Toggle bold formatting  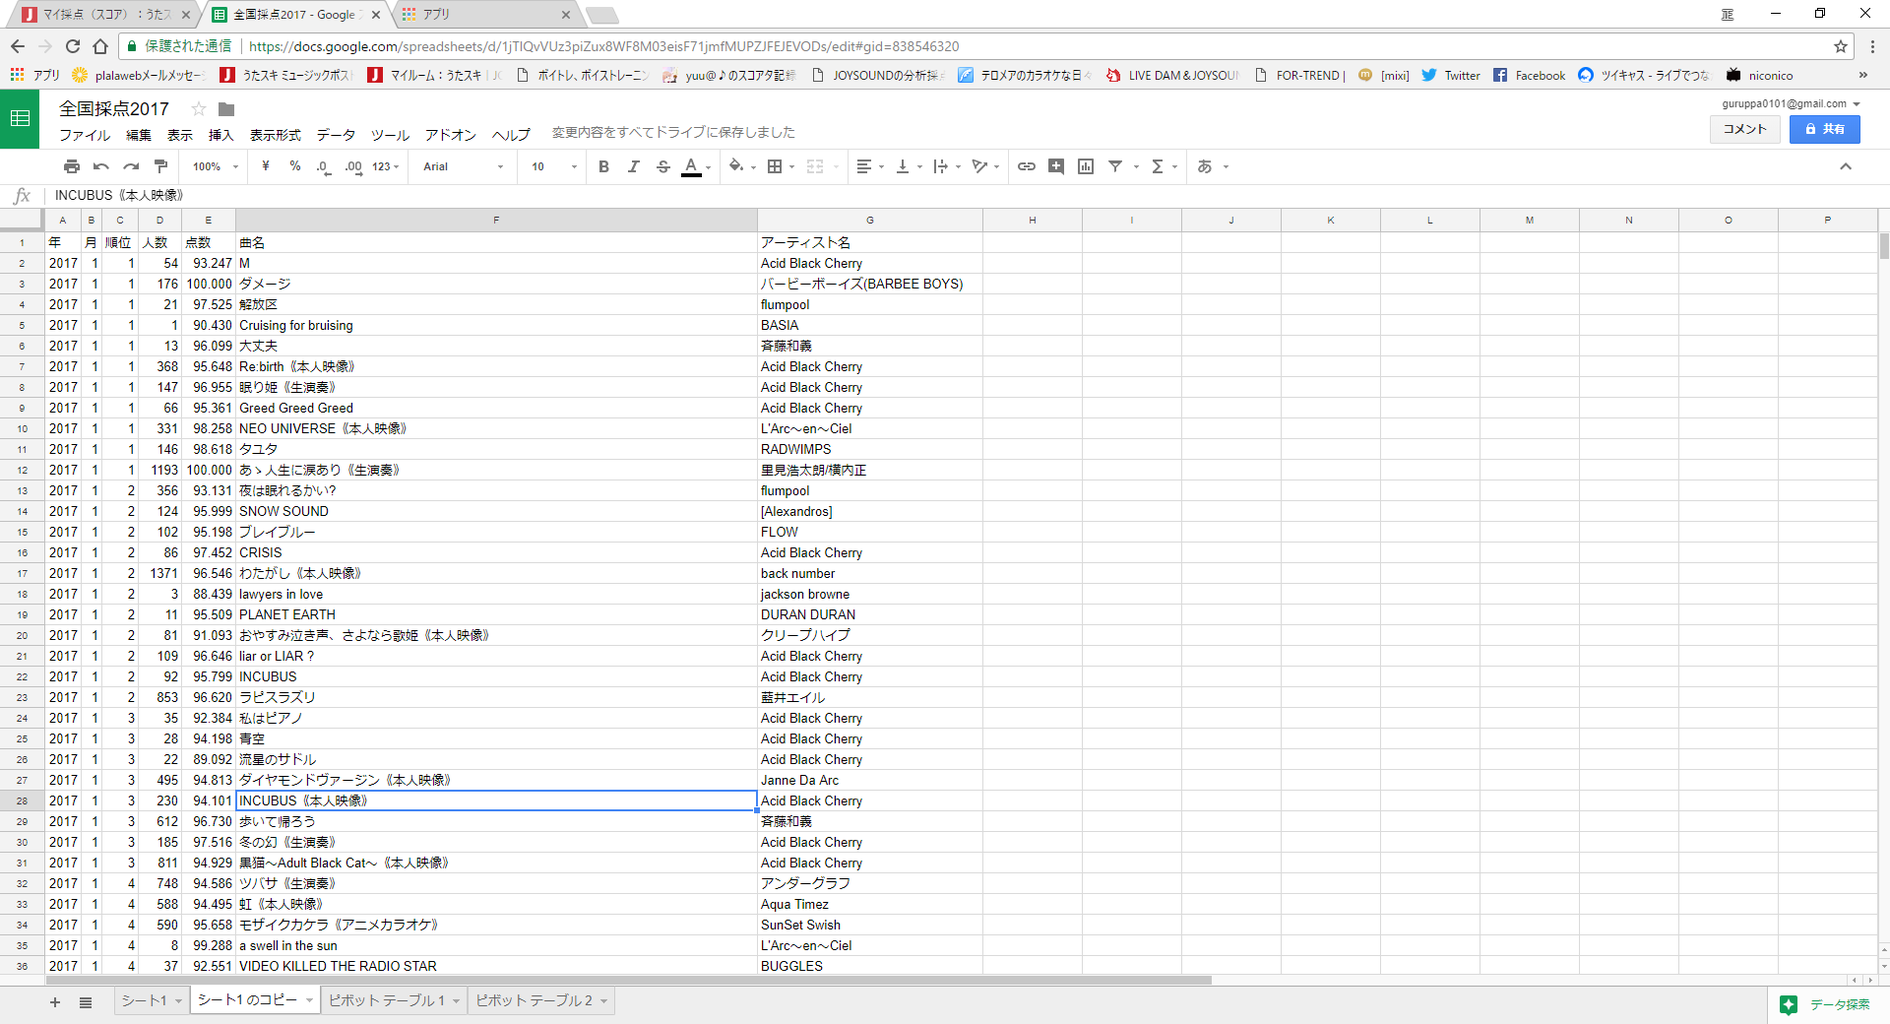tap(603, 167)
